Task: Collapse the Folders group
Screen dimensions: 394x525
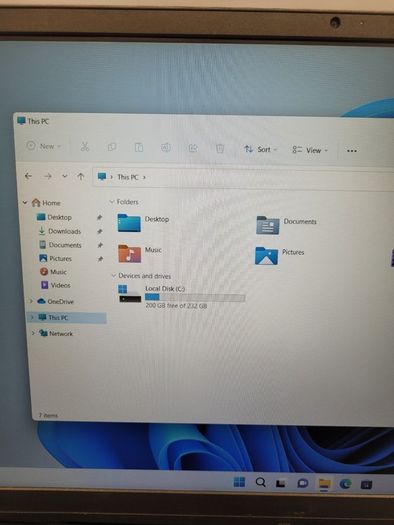Action: (112, 202)
